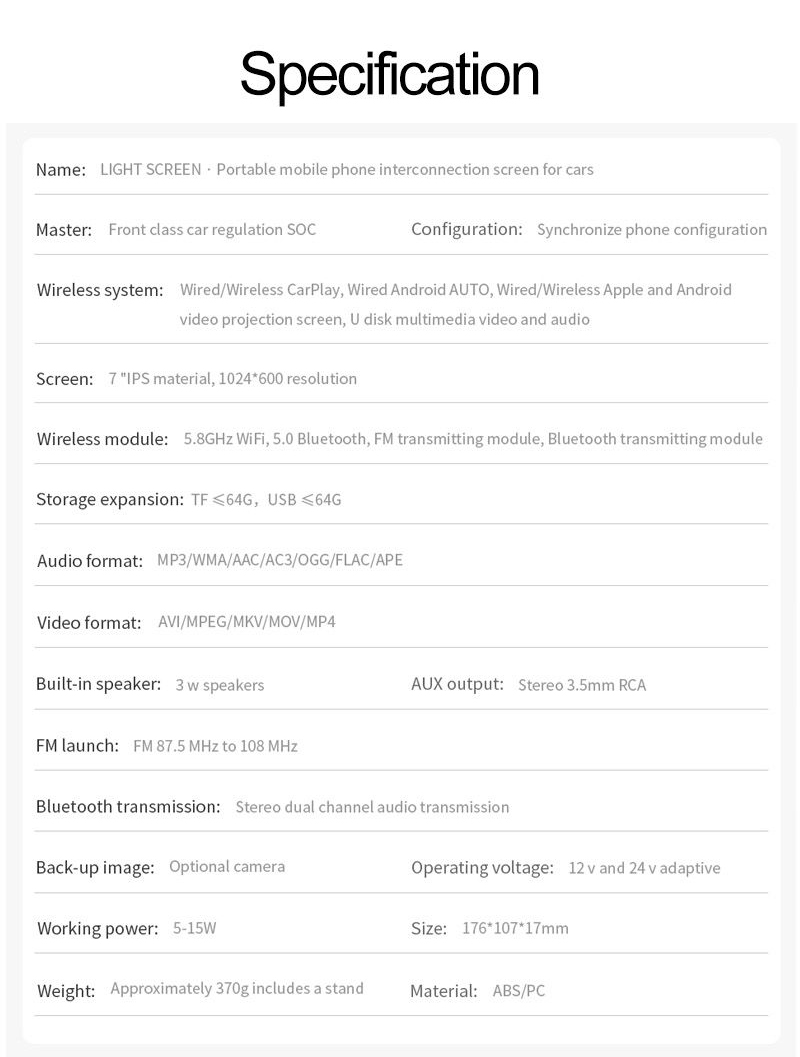Viewport: 800px width, 1057px height.
Task: Click the FM launch frequency range text
Action: [215, 746]
